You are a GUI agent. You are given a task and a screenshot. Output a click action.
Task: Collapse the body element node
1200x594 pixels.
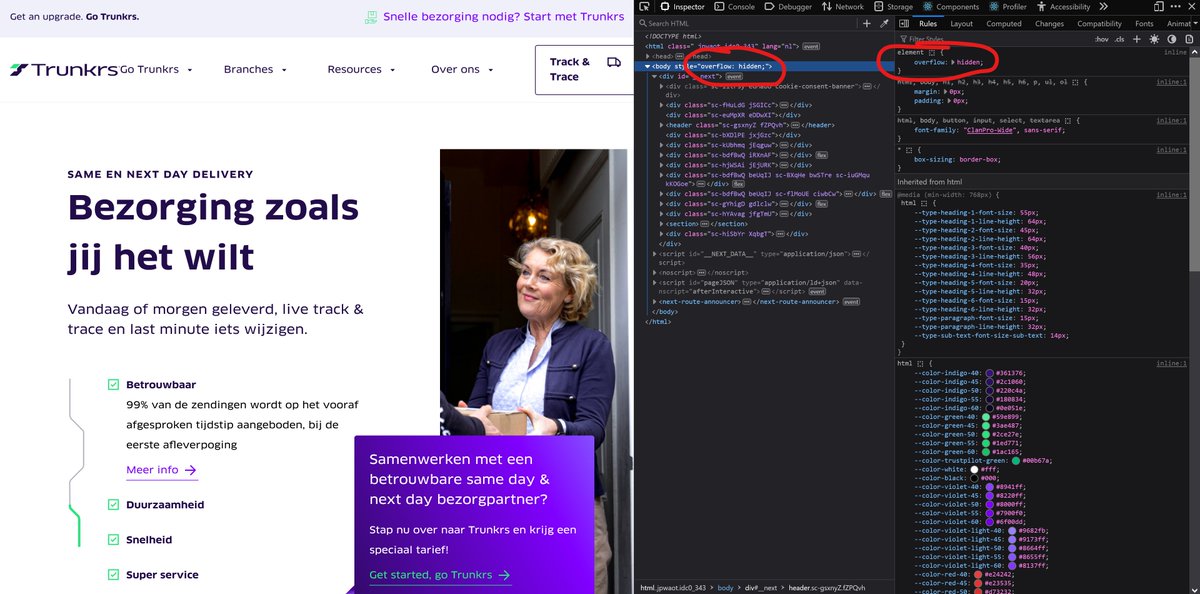pyautogui.click(x=648, y=66)
